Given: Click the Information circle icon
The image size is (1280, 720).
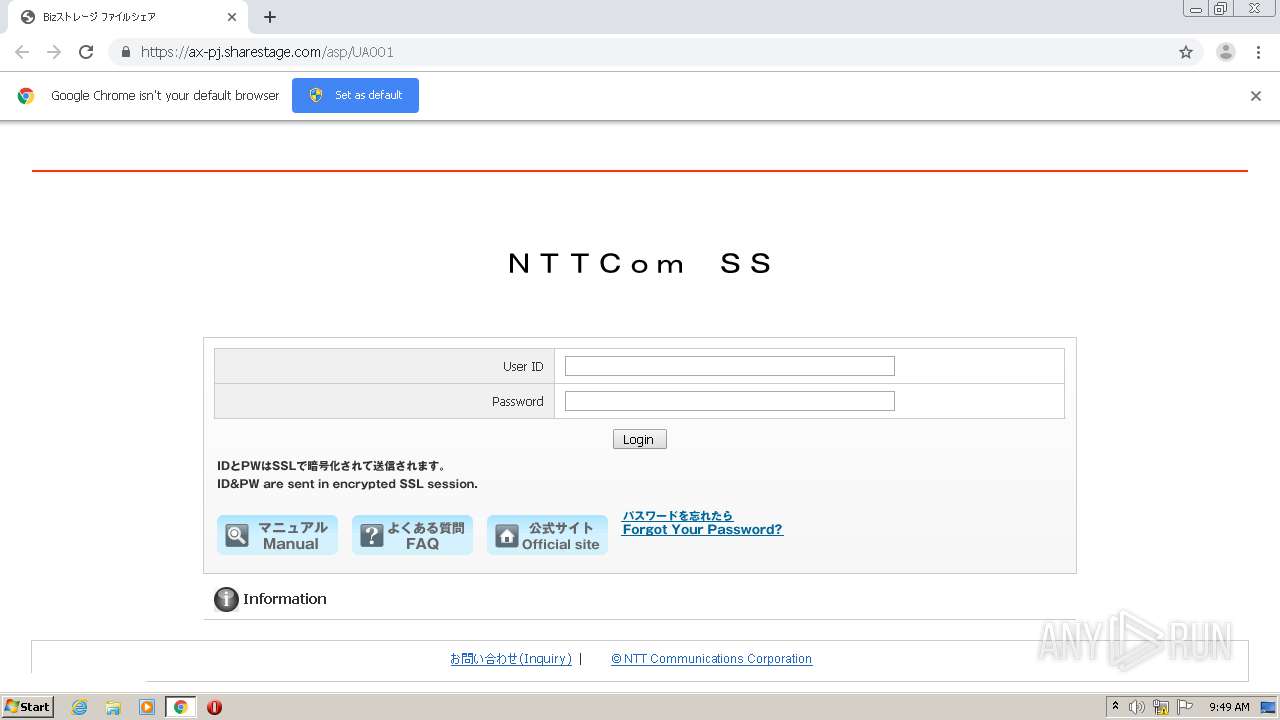Looking at the screenshot, I should point(226,599).
